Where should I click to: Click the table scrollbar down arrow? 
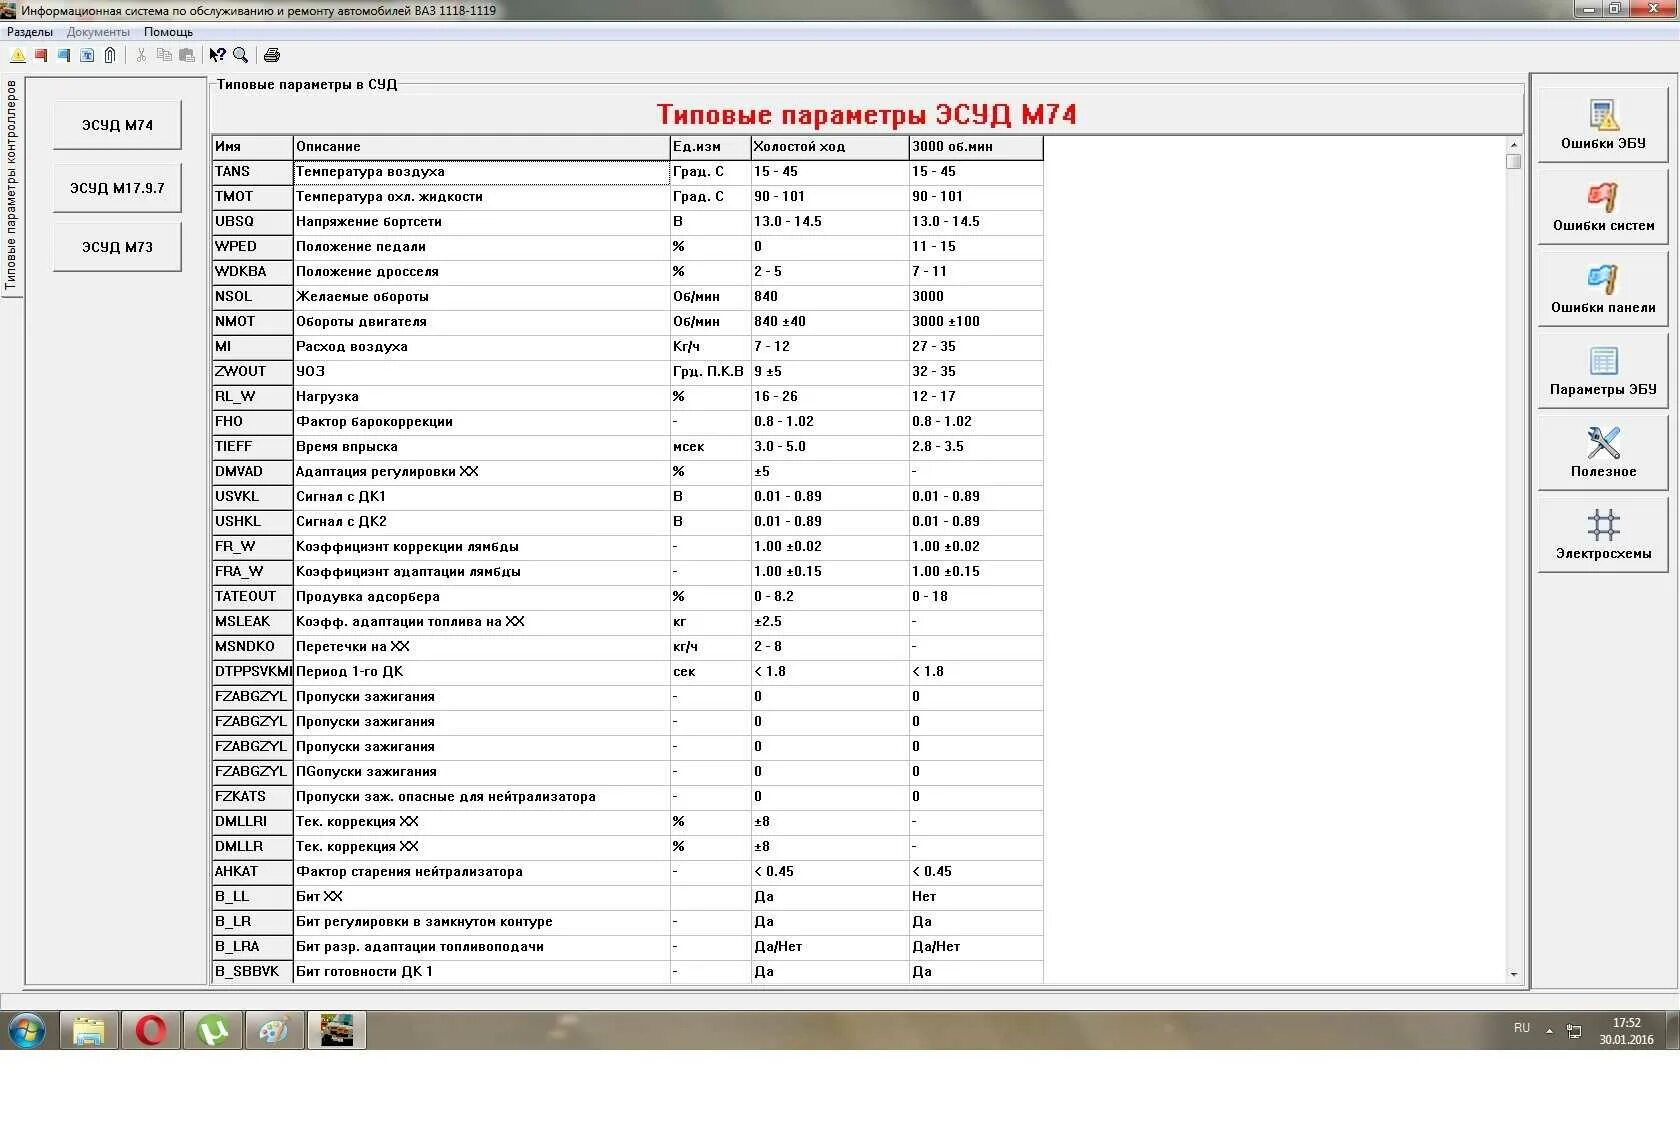[1513, 974]
